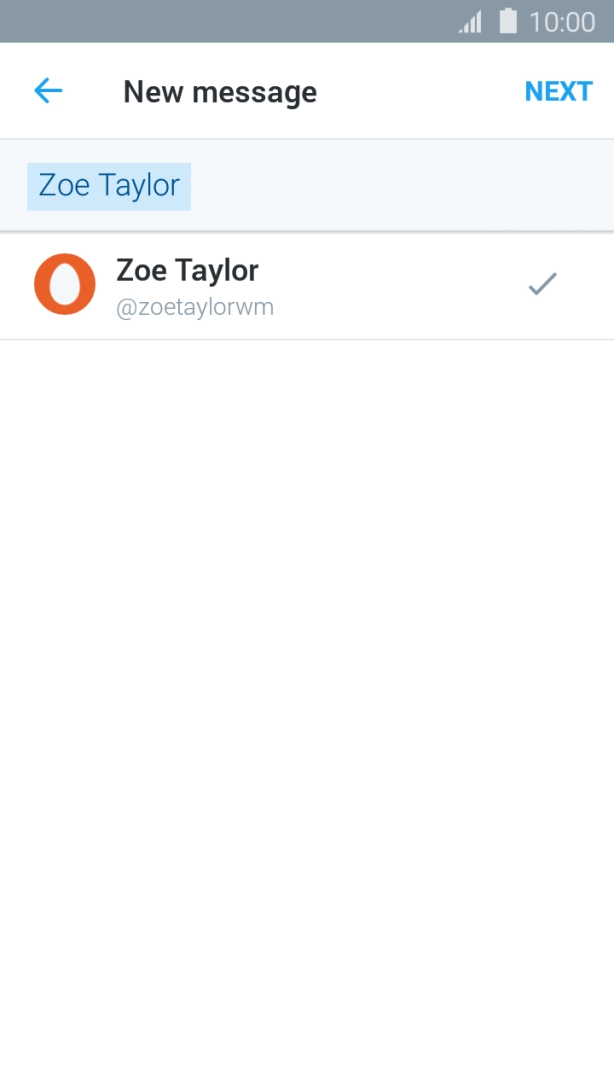Go back using the arrow icon
614x1092 pixels.
(48, 91)
